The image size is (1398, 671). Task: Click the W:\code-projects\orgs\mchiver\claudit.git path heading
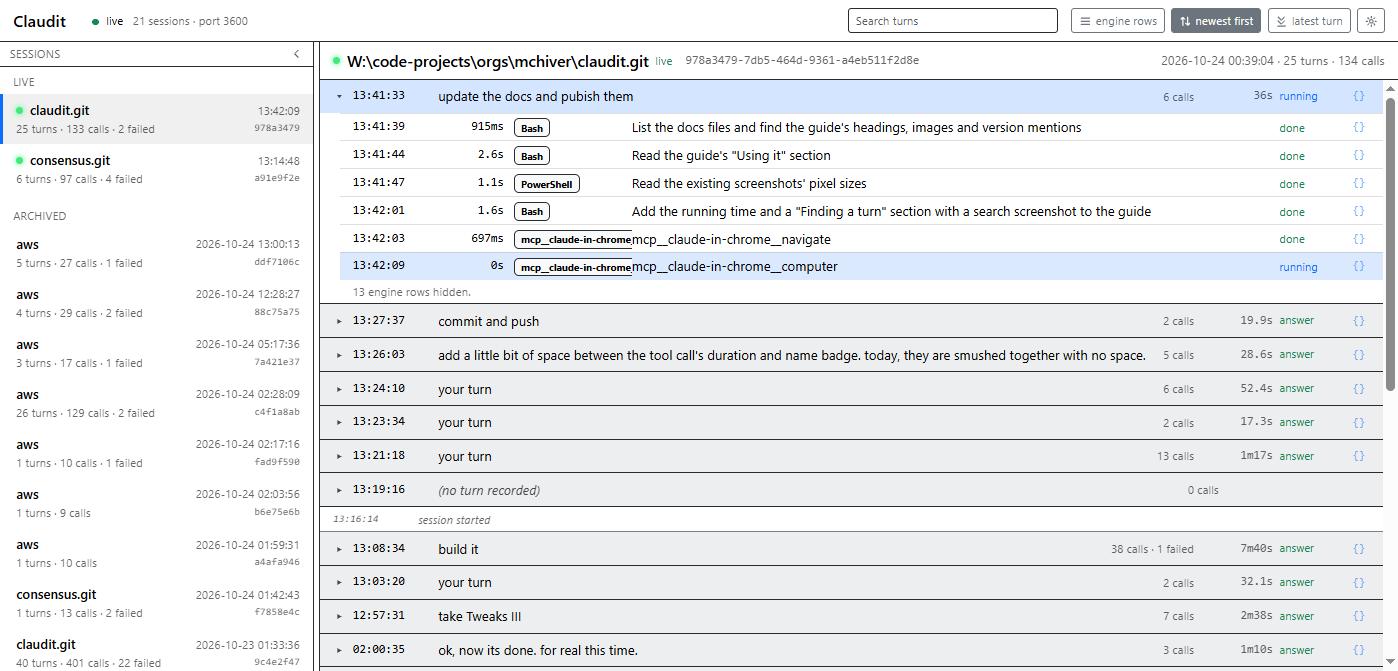pos(498,61)
